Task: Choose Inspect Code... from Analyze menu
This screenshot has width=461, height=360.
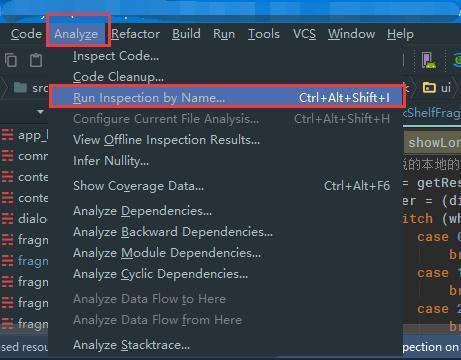Action: [x=226, y=56]
